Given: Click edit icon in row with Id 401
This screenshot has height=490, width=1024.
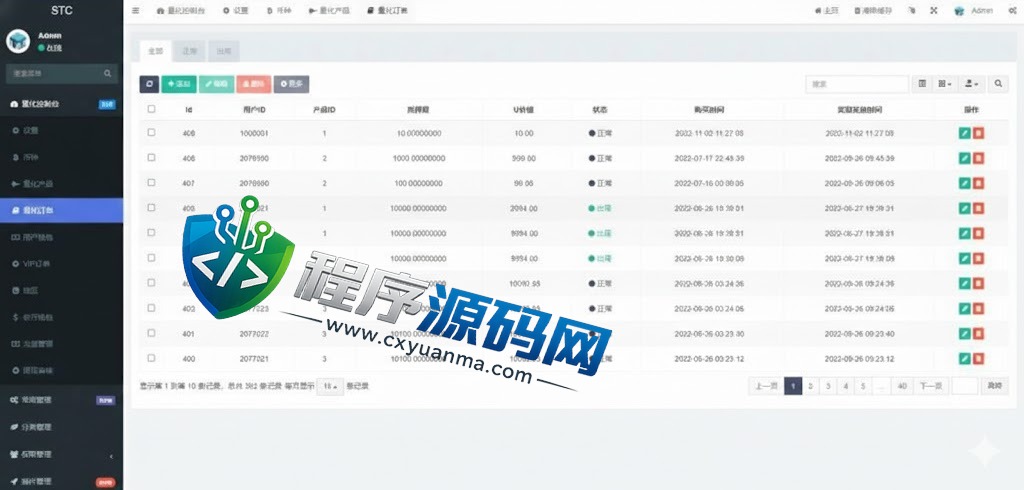Looking at the screenshot, I should point(965,334).
